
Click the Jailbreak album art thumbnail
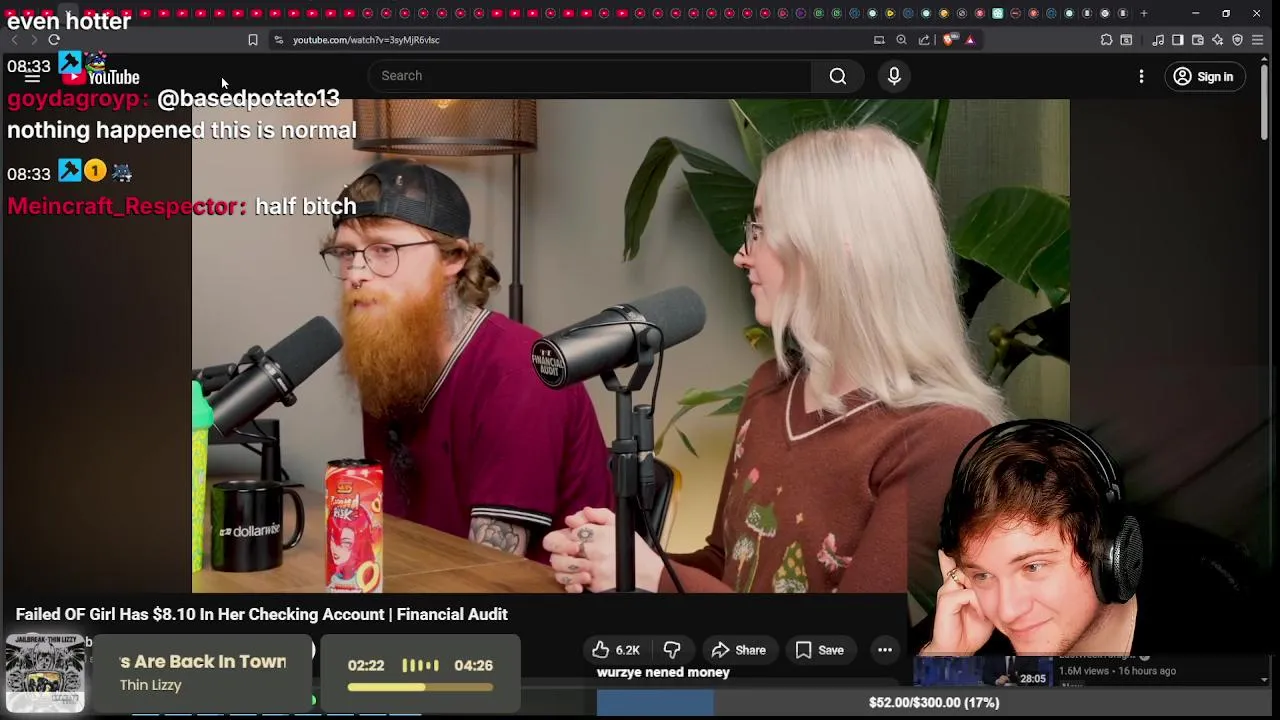[x=45, y=672]
